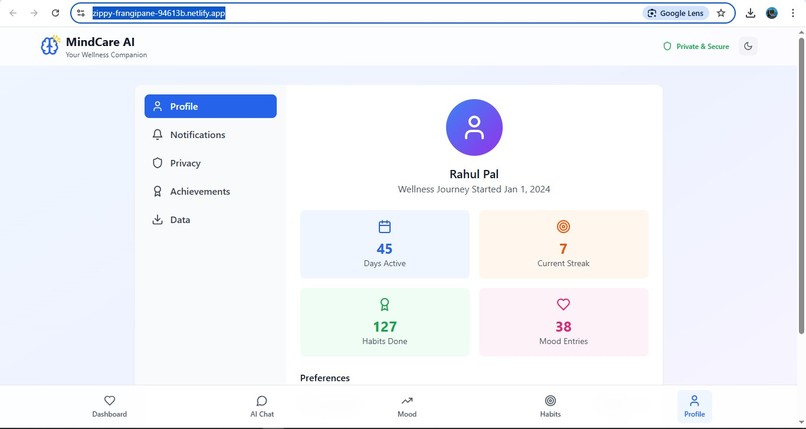Image resolution: width=806 pixels, height=429 pixels.
Task: Open Google Lens from address bar
Action: 675,13
